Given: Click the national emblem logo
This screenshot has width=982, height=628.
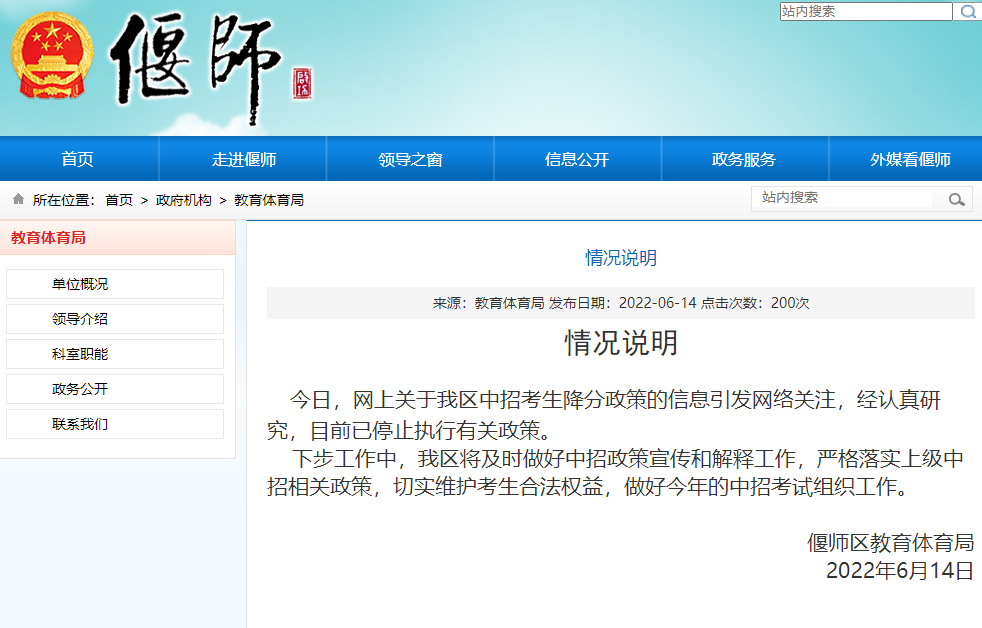Looking at the screenshot, I should 51,56.
